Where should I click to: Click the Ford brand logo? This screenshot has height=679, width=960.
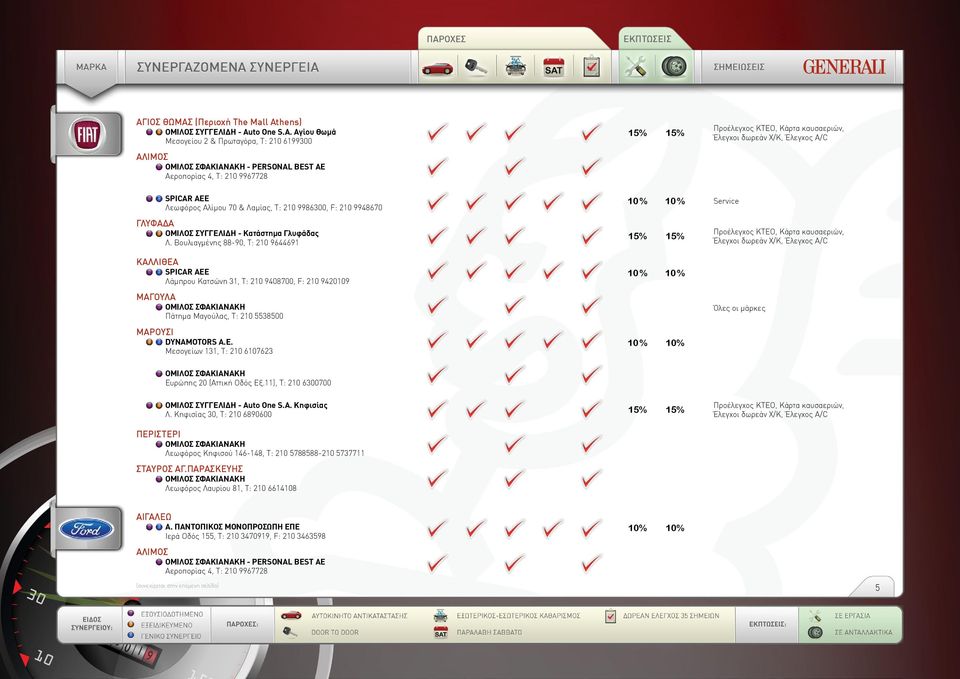pyautogui.click(x=86, y=529)
